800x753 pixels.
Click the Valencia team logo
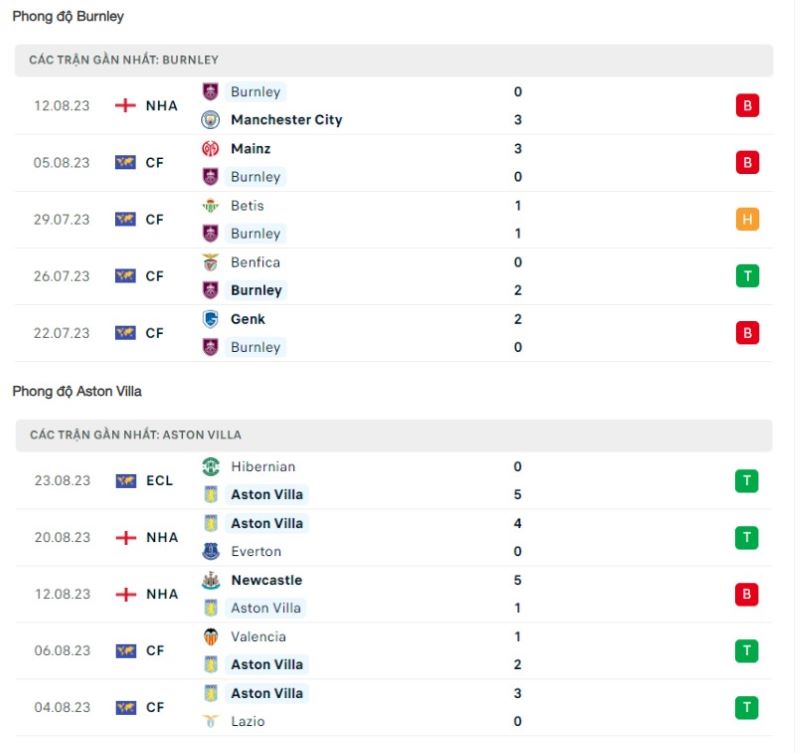(x=212, y=637)
